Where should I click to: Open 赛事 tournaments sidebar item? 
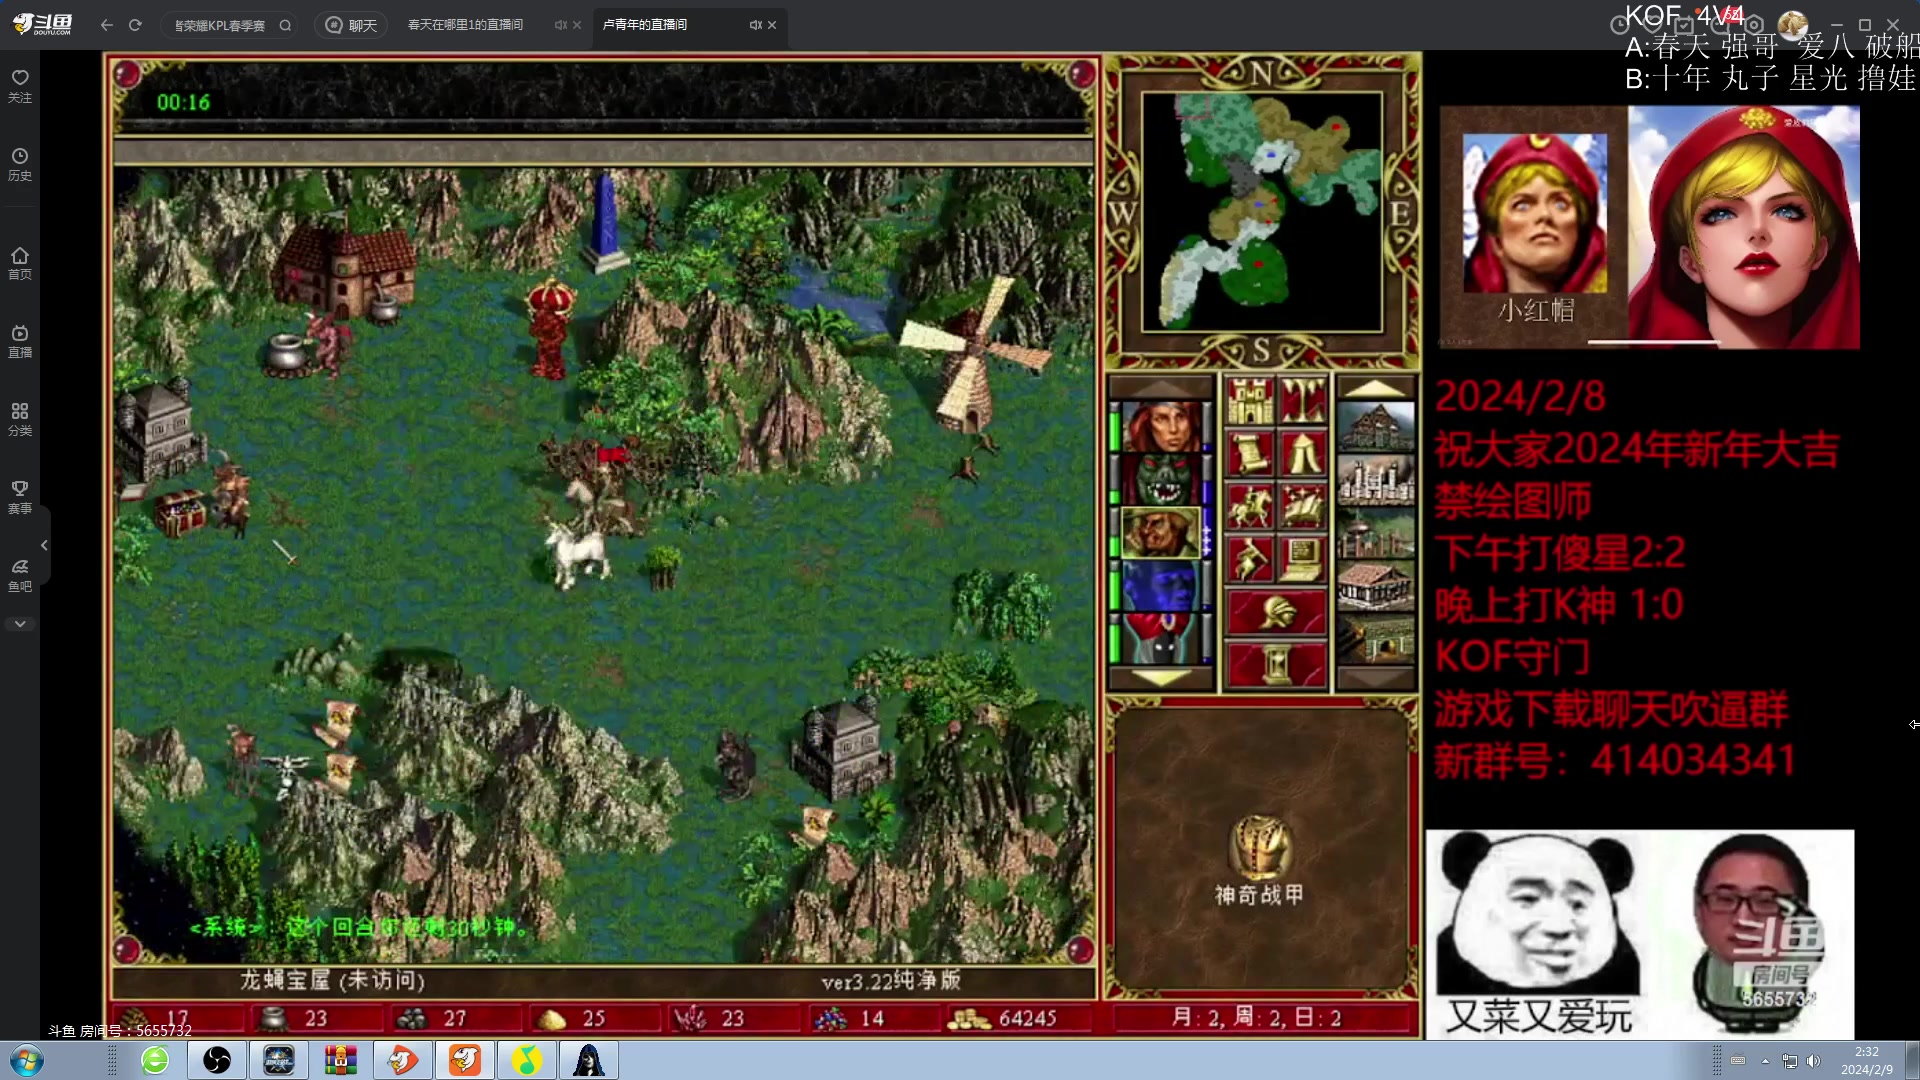click(x=20, y=497)
